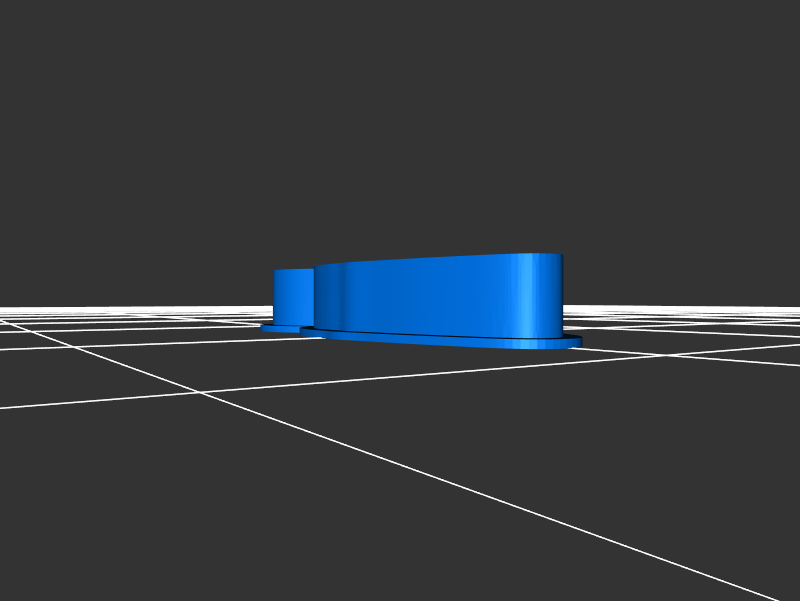Click the bright highlight on the body's right end
Screen dimensions: 800x601
pos(527,295)
